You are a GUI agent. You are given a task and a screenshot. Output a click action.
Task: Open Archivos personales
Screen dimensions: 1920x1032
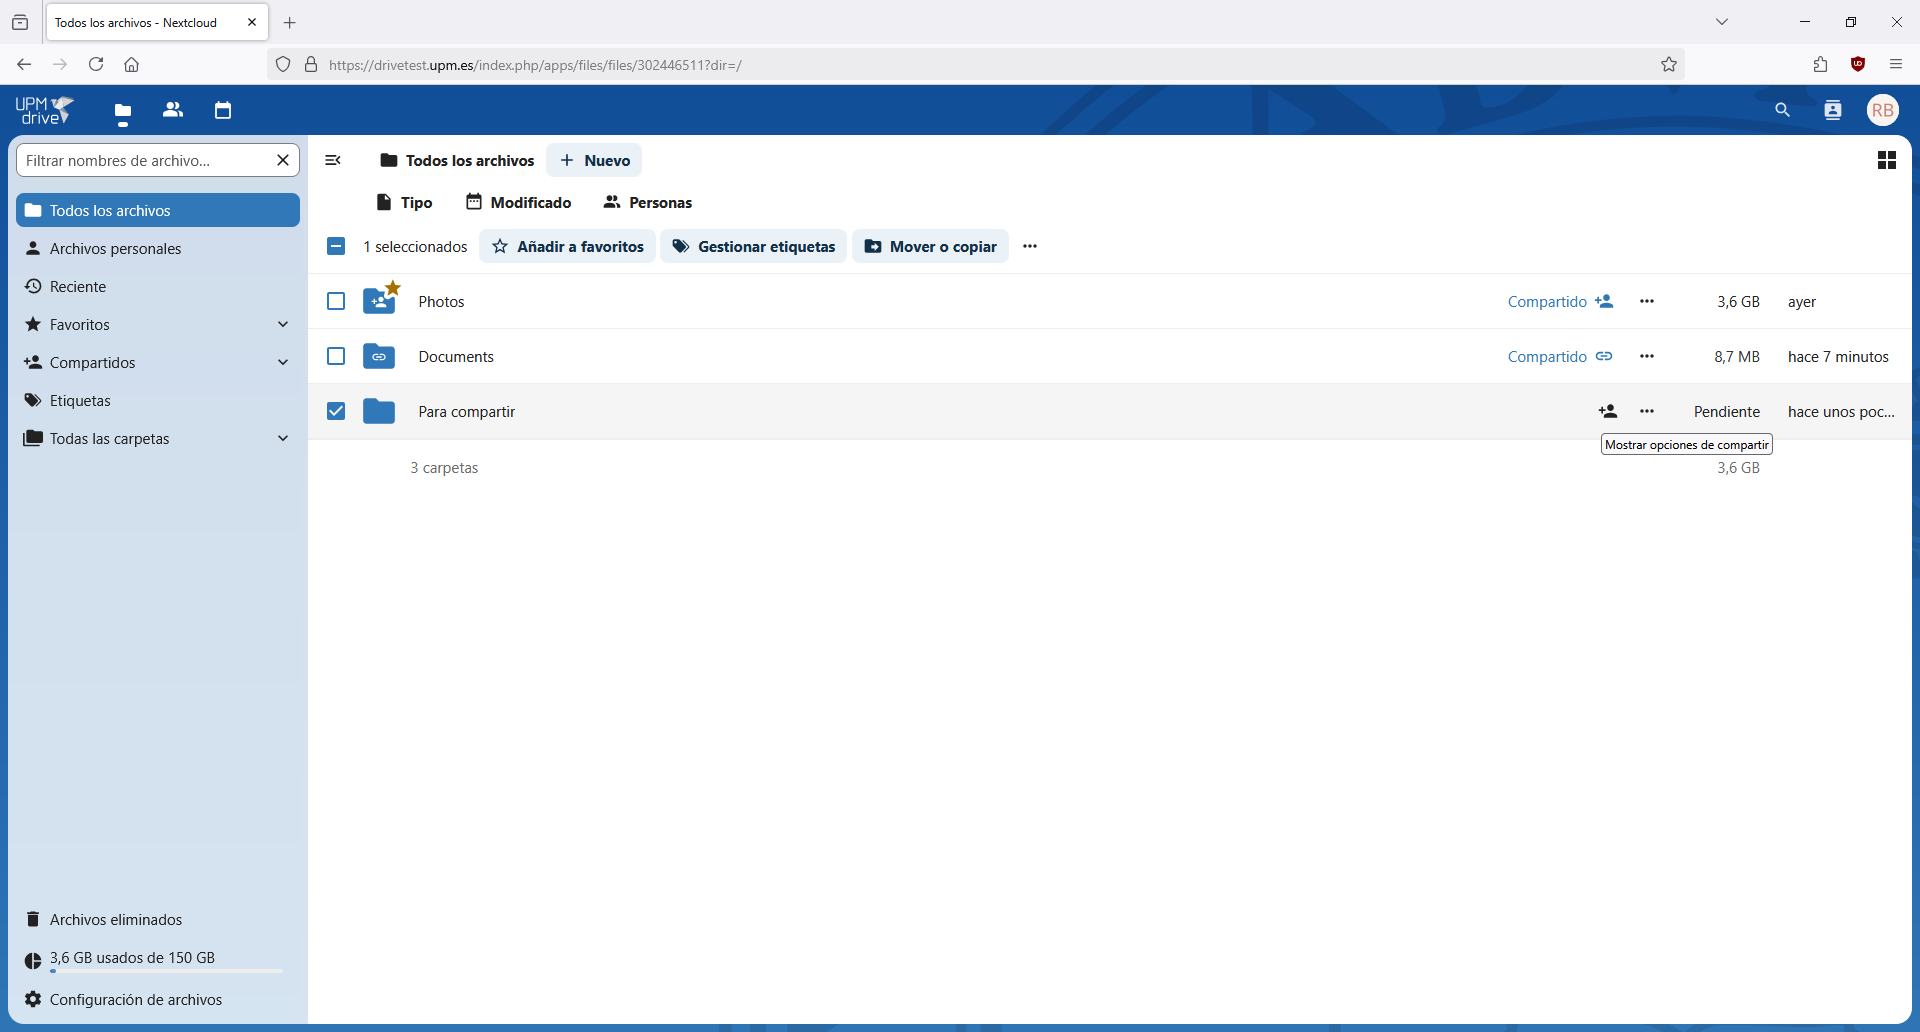pyautogui.click(x=158, y=248)
